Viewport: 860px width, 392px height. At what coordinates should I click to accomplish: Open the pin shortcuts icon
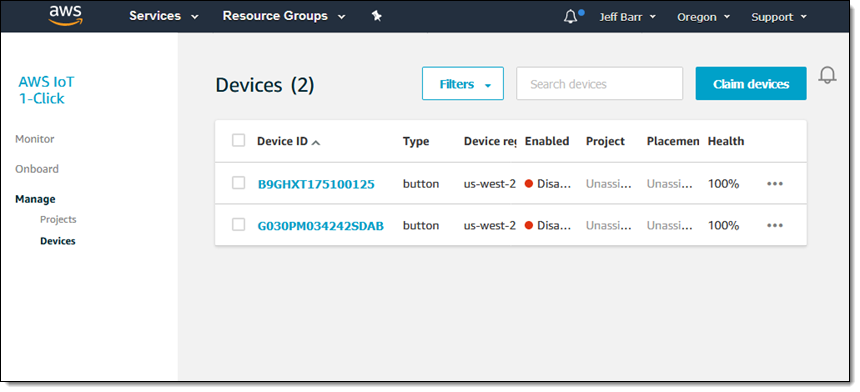tap(376, 16)
